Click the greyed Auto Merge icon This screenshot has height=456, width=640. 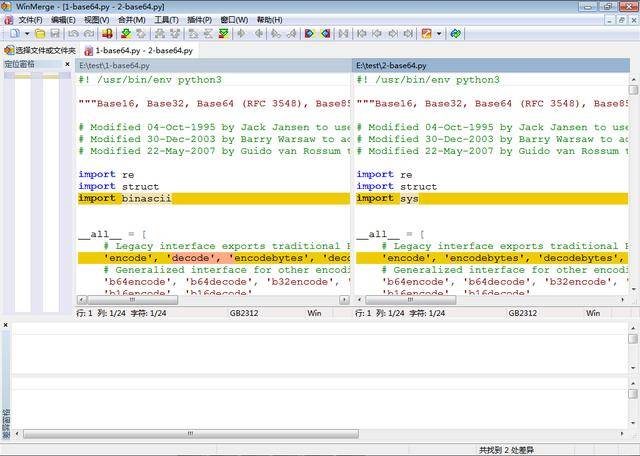tap(343, 33)
